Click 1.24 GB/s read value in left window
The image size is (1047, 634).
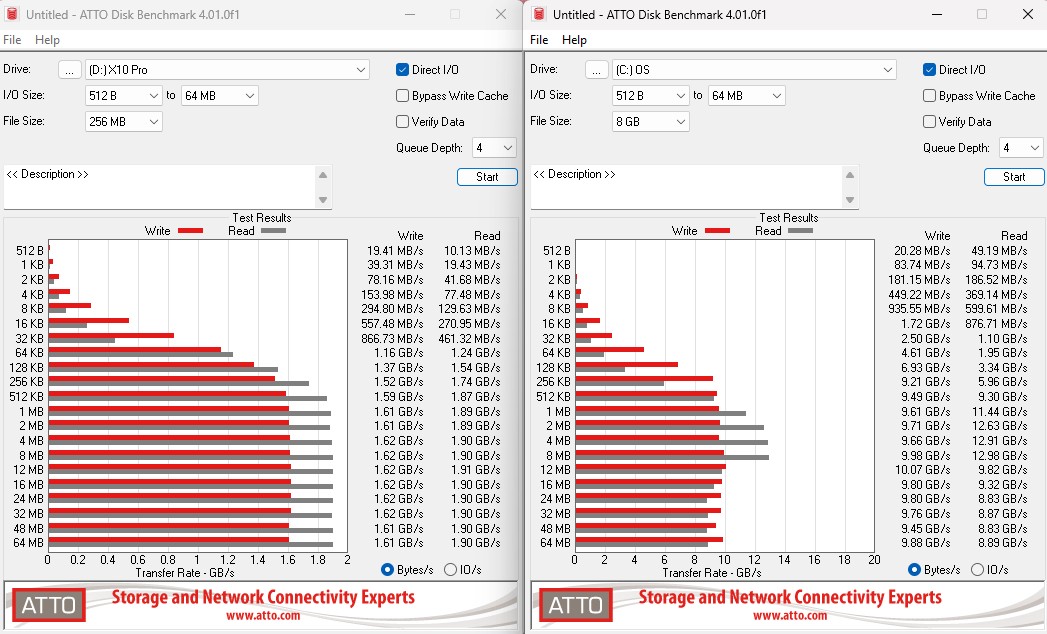475,353
